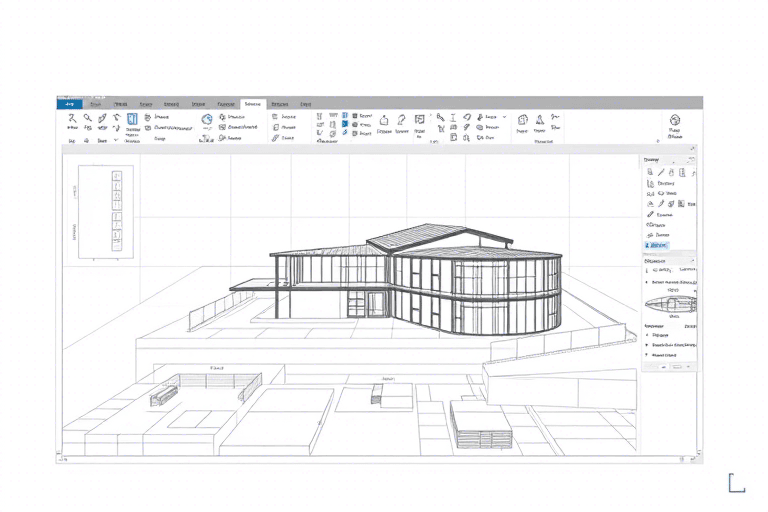
Task: Click the house-shaped icon in the ribbon
Action: click(384, 118)
